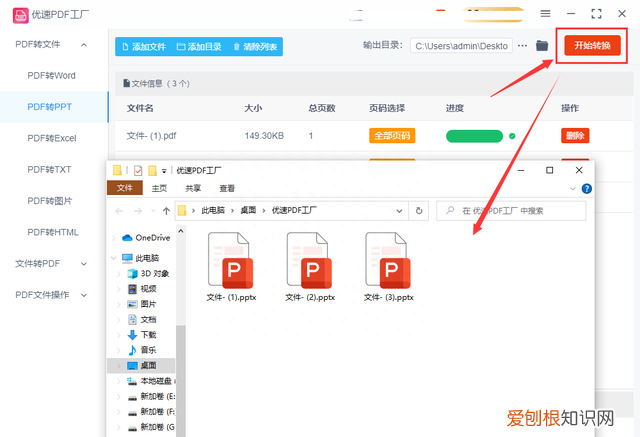Toggle the Explorer quick access properties checkbox icon
The image size is (640, 437).
click(x=138, y=170)
